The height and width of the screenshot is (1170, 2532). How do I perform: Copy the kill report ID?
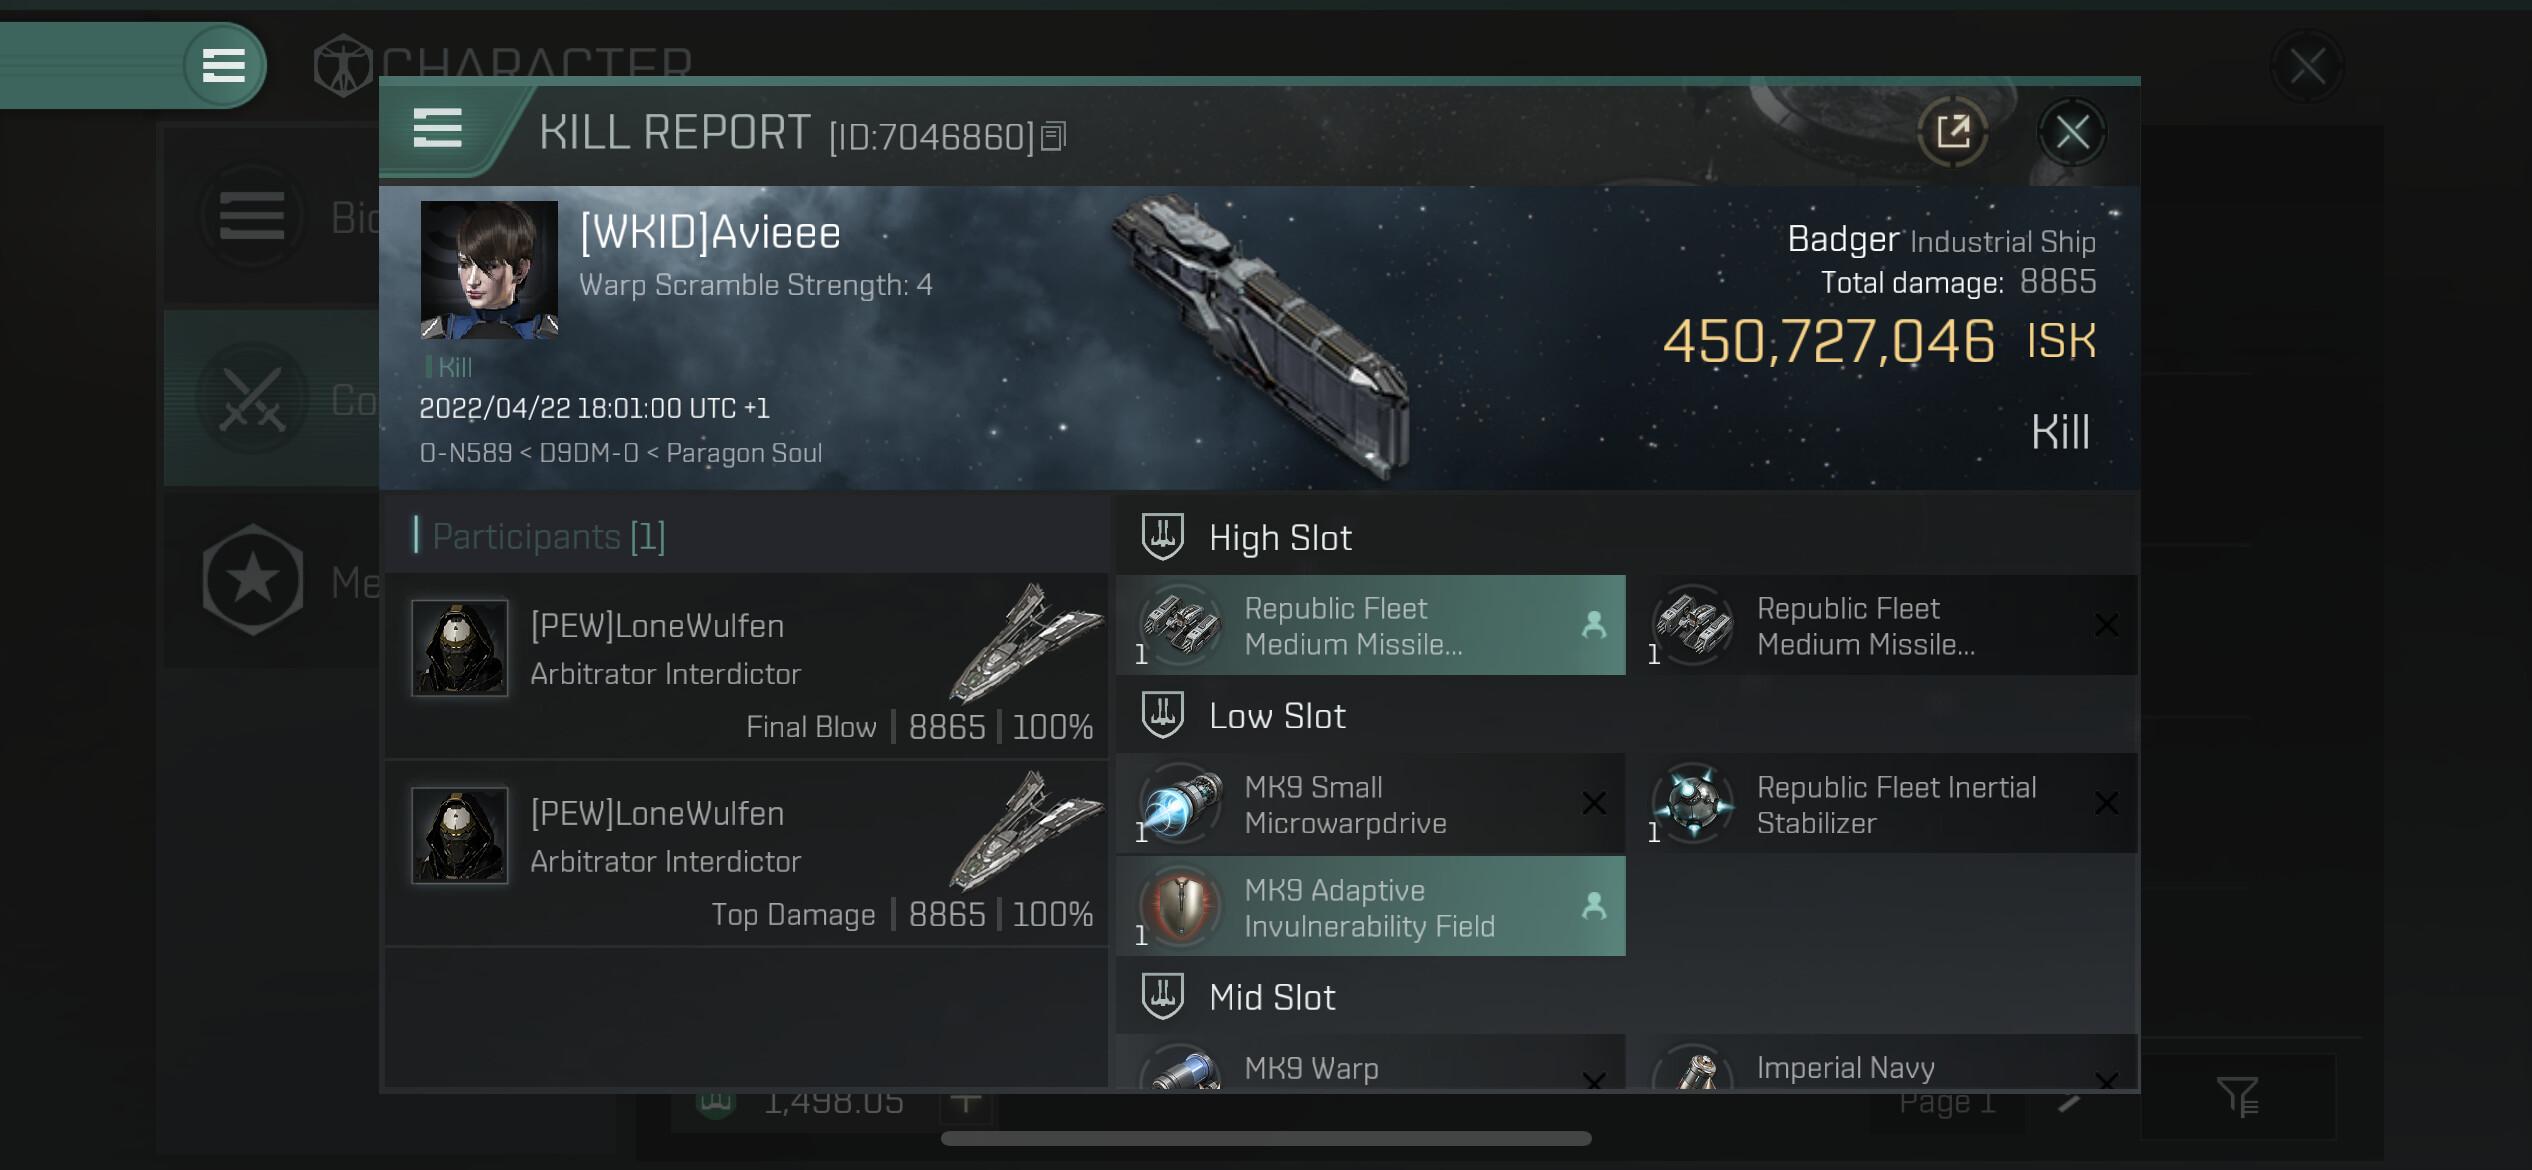(1054, 136)
